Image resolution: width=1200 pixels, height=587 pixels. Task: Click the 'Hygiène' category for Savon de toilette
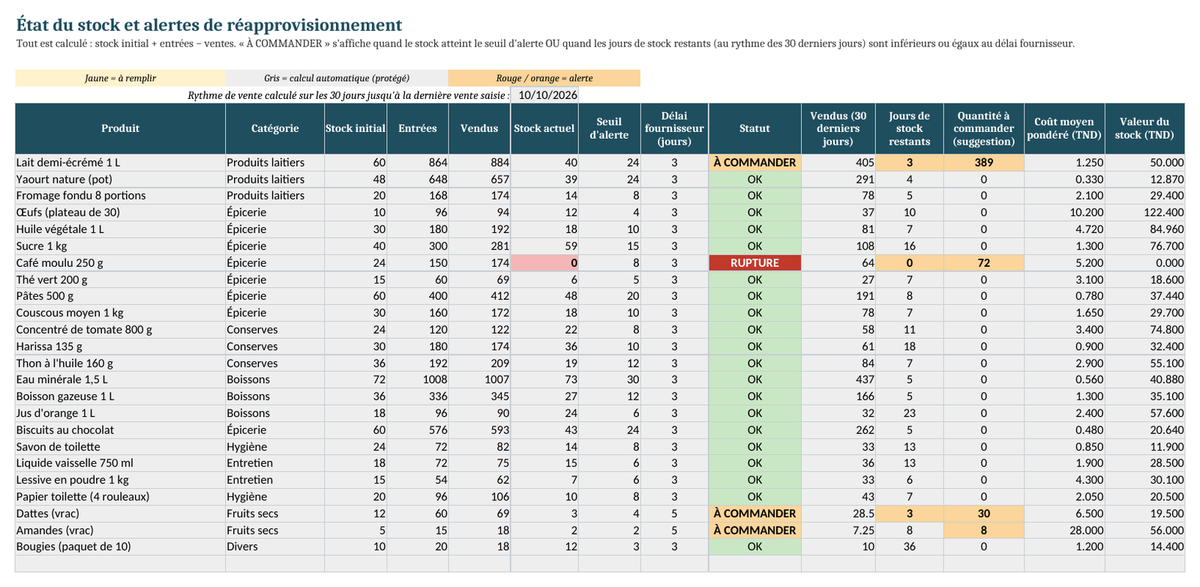tap(275, 447)
